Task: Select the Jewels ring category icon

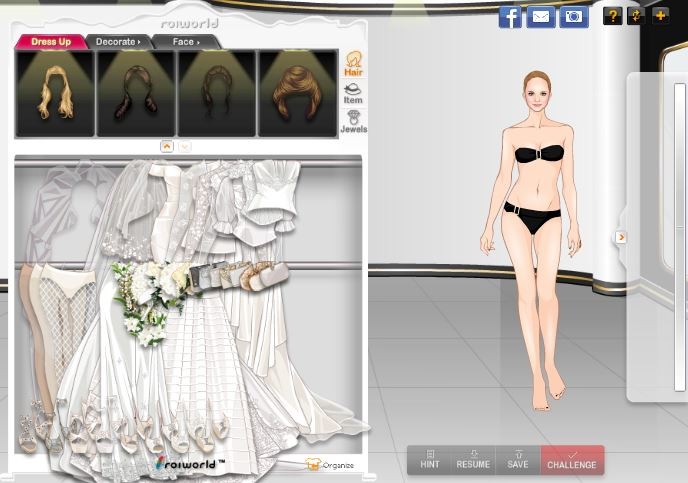Action: point(353,122)
